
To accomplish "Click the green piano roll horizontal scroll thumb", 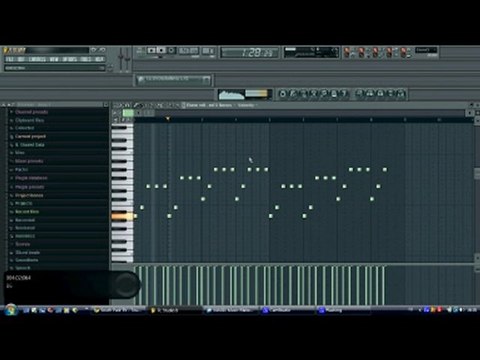I will 128,113.
